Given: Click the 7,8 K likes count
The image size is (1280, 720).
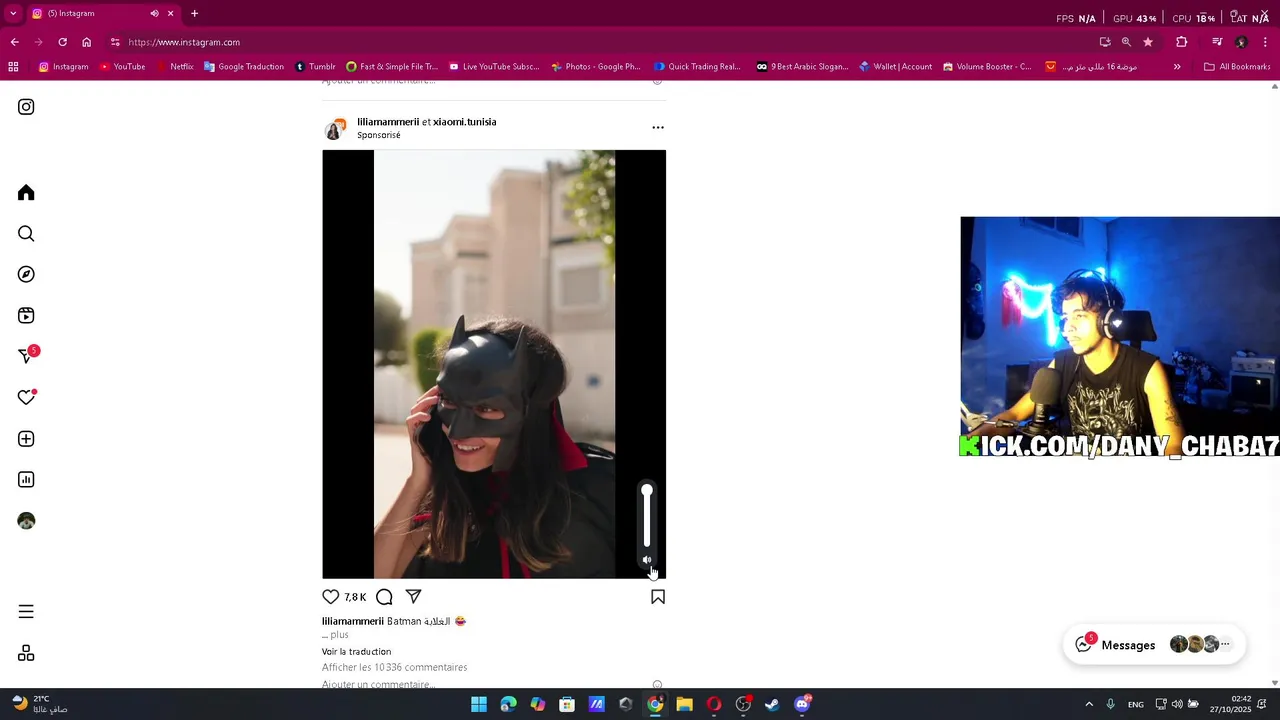Looking at the screenshot, I should pos(355,597).
